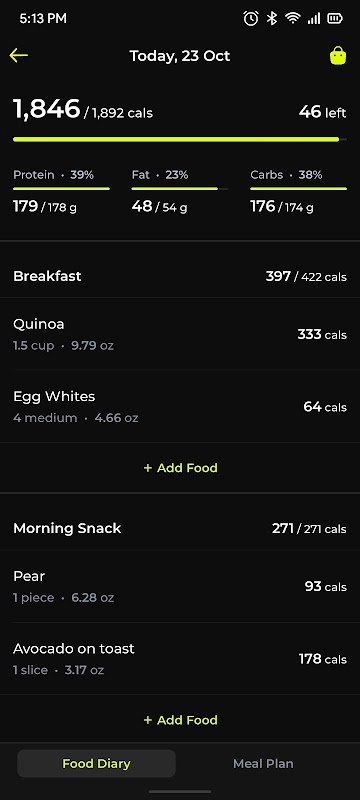Tap the cellular signal bars icon
The image size is (360, 800).
point(314,19)
